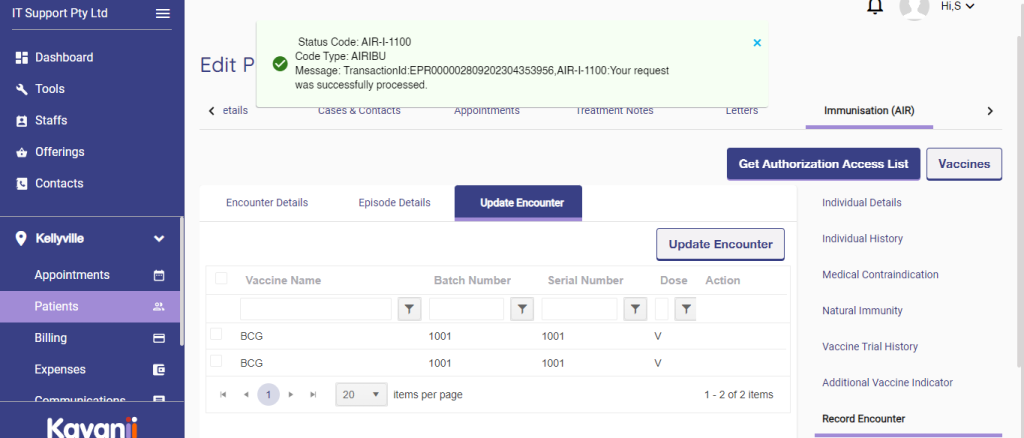
Task: Click the Vaccine Name filter icon
Action: (x=410, y=310)
